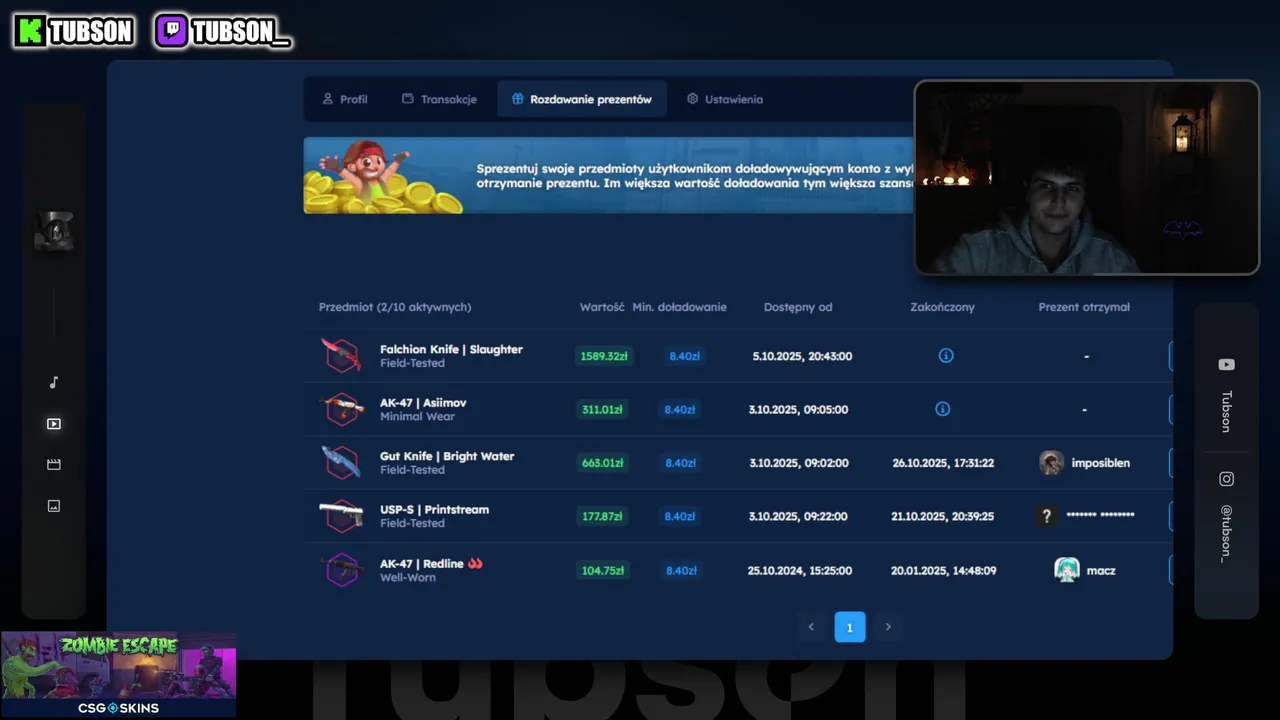Click the AK-47 Asiimov item thumbnail
The width and height of the screenshot is (1280, 720).
342,409
